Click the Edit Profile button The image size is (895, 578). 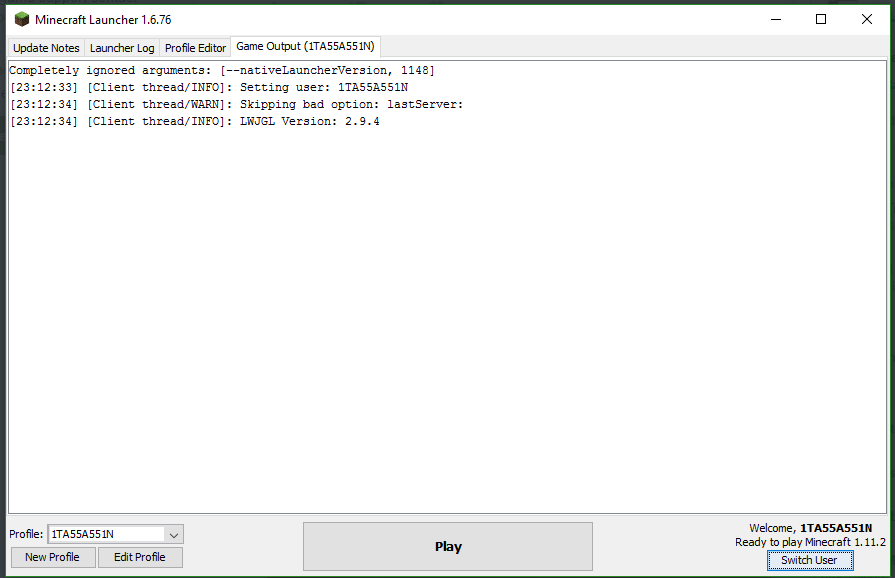tap(140, 557)
